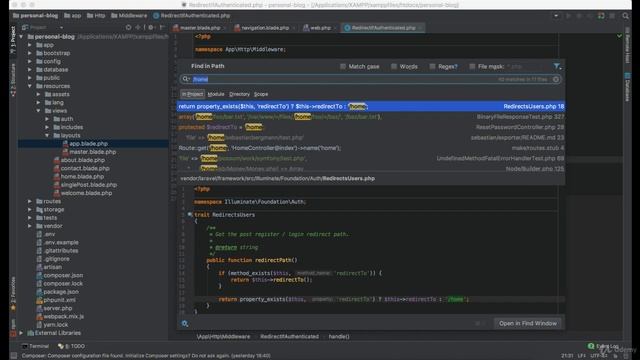
Task: Expand the bootstrap folder
Action: tap(30, 53)
